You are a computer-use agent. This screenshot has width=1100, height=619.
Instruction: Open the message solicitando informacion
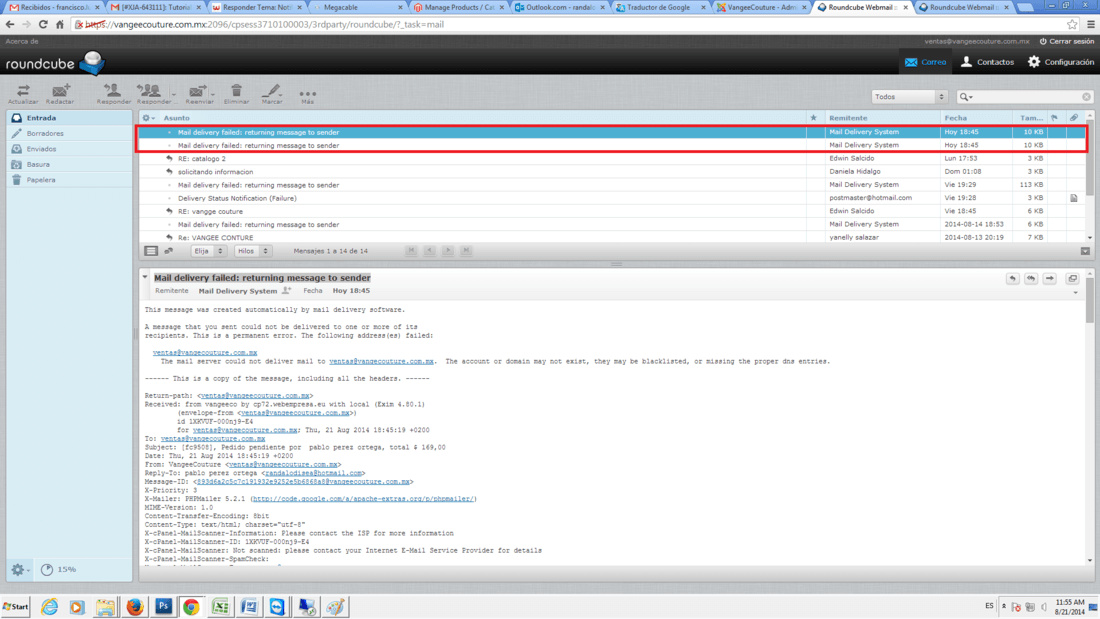click(215, 172)
